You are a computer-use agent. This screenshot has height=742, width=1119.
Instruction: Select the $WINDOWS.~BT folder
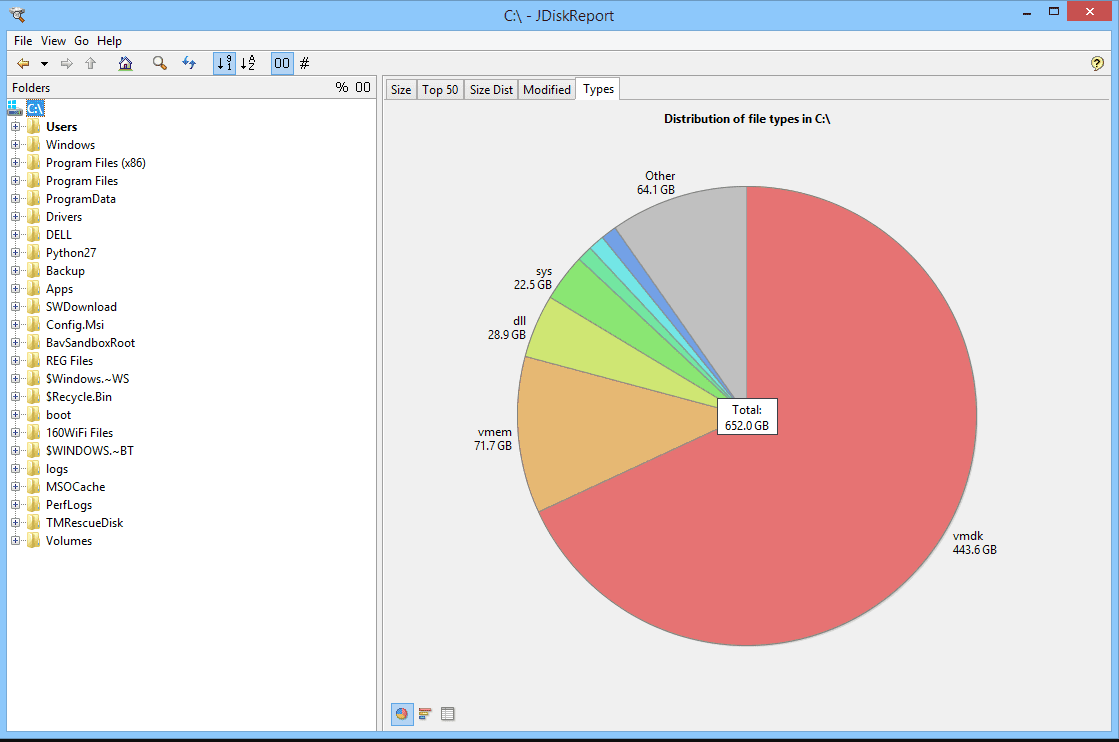coord(89,451)
